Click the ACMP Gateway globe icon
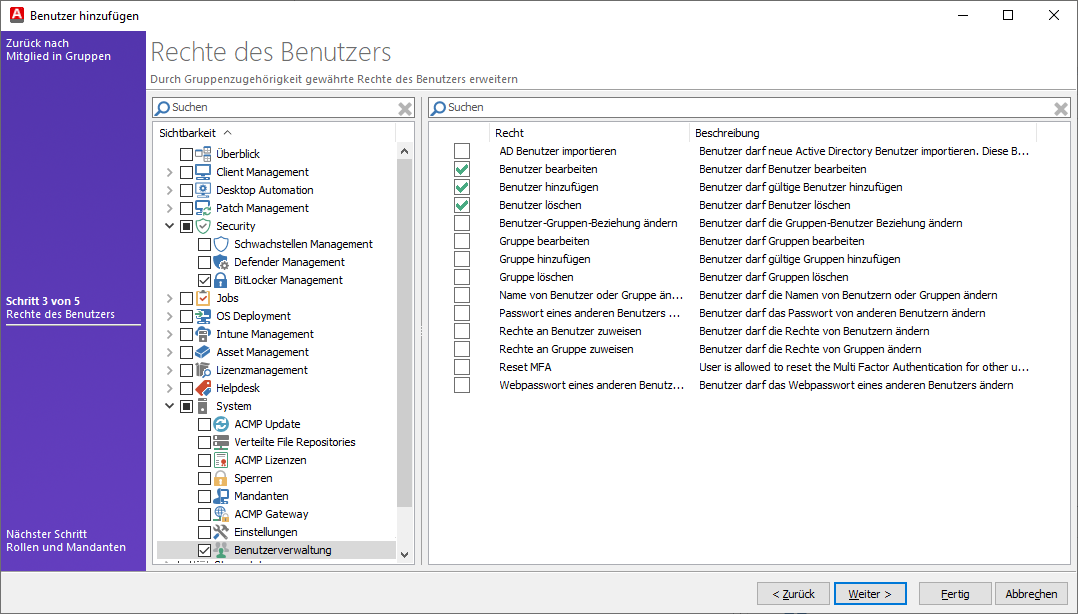 (x=220, y=513)
